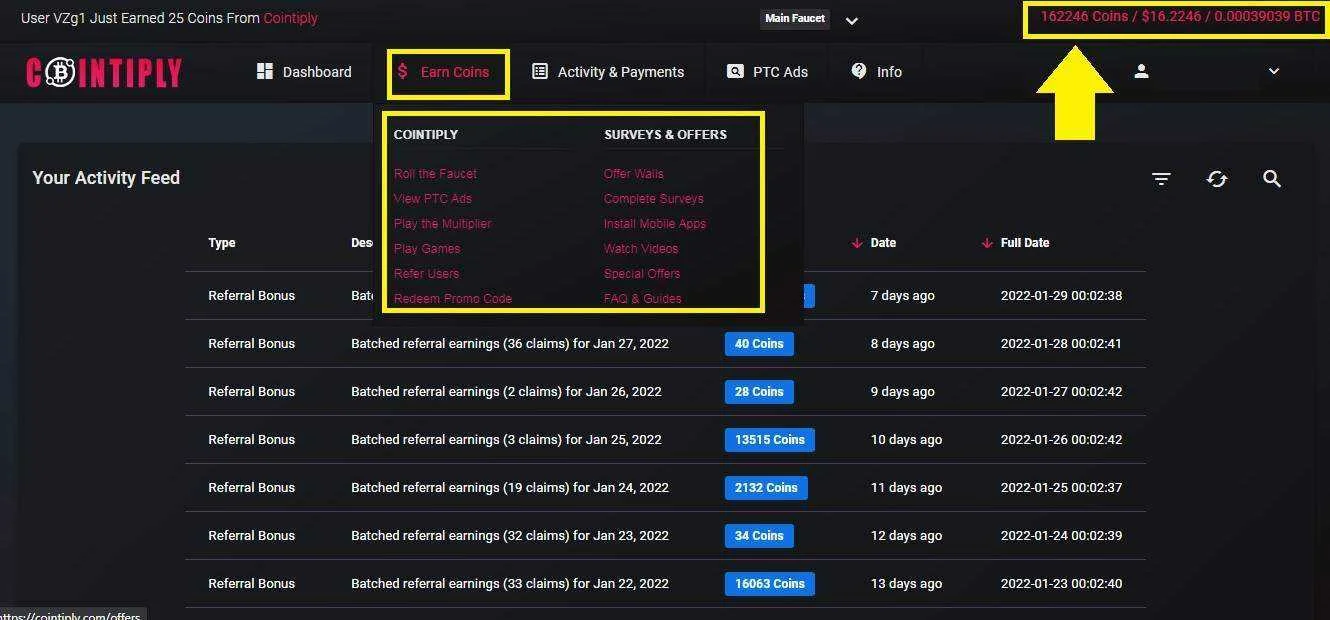The image size is (1330, 620).
Task: Select Jan 26, 2022 referral earnings description
Action: click(506, 392)
